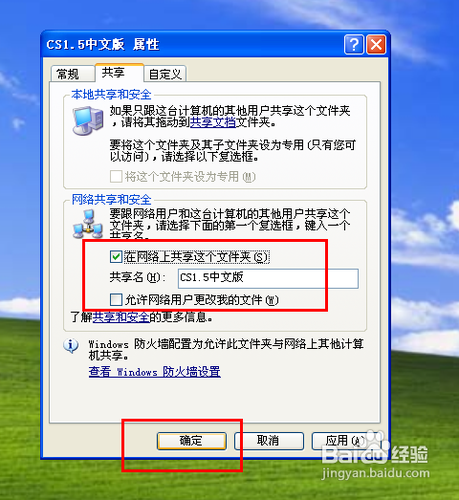The image size is (459, 500).
Task: Click the help question mark title bar icon
Action: pyautogui.click(x=354, y=44)
